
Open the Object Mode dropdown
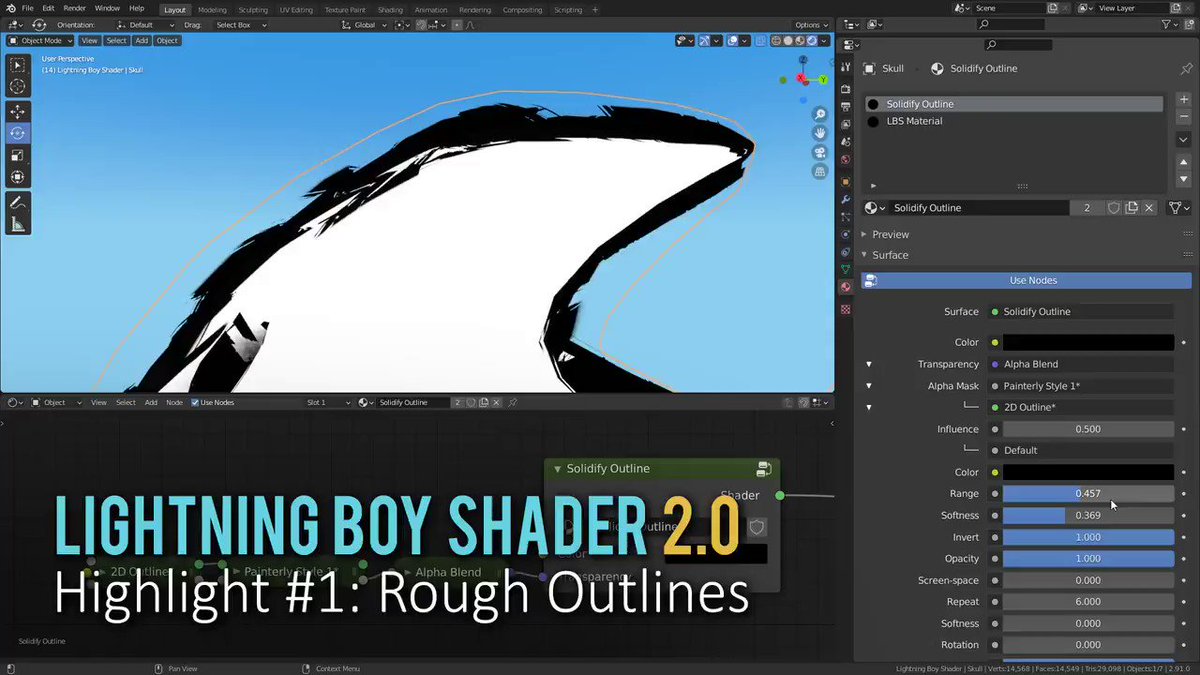coord(40,41)
